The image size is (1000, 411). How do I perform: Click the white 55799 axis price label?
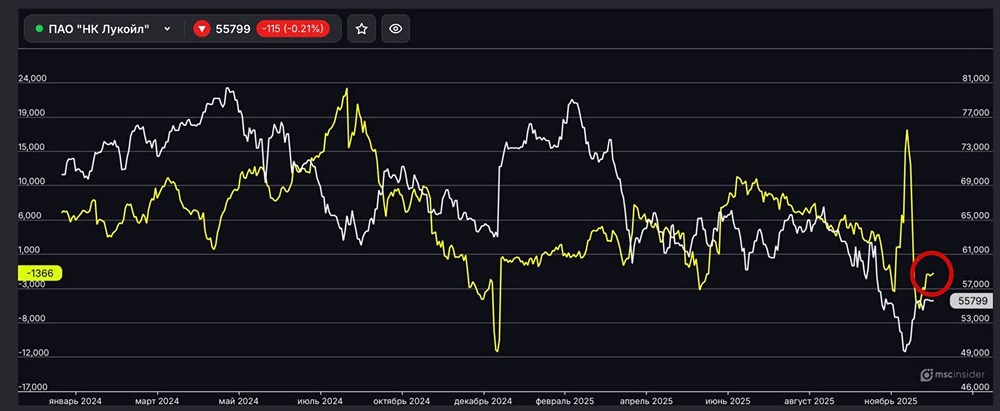(x=973, y=301)
